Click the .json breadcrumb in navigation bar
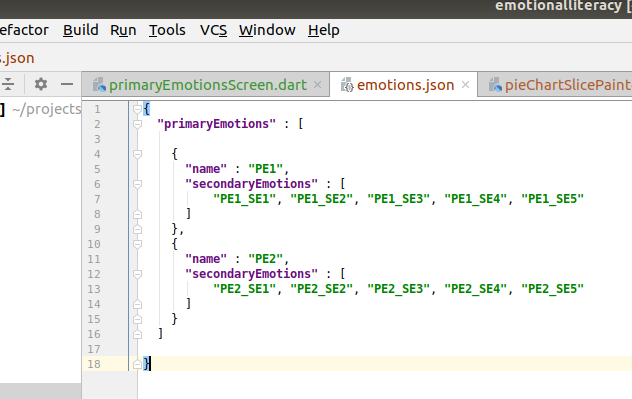632x399 pixels. click(x=17, y=58)
